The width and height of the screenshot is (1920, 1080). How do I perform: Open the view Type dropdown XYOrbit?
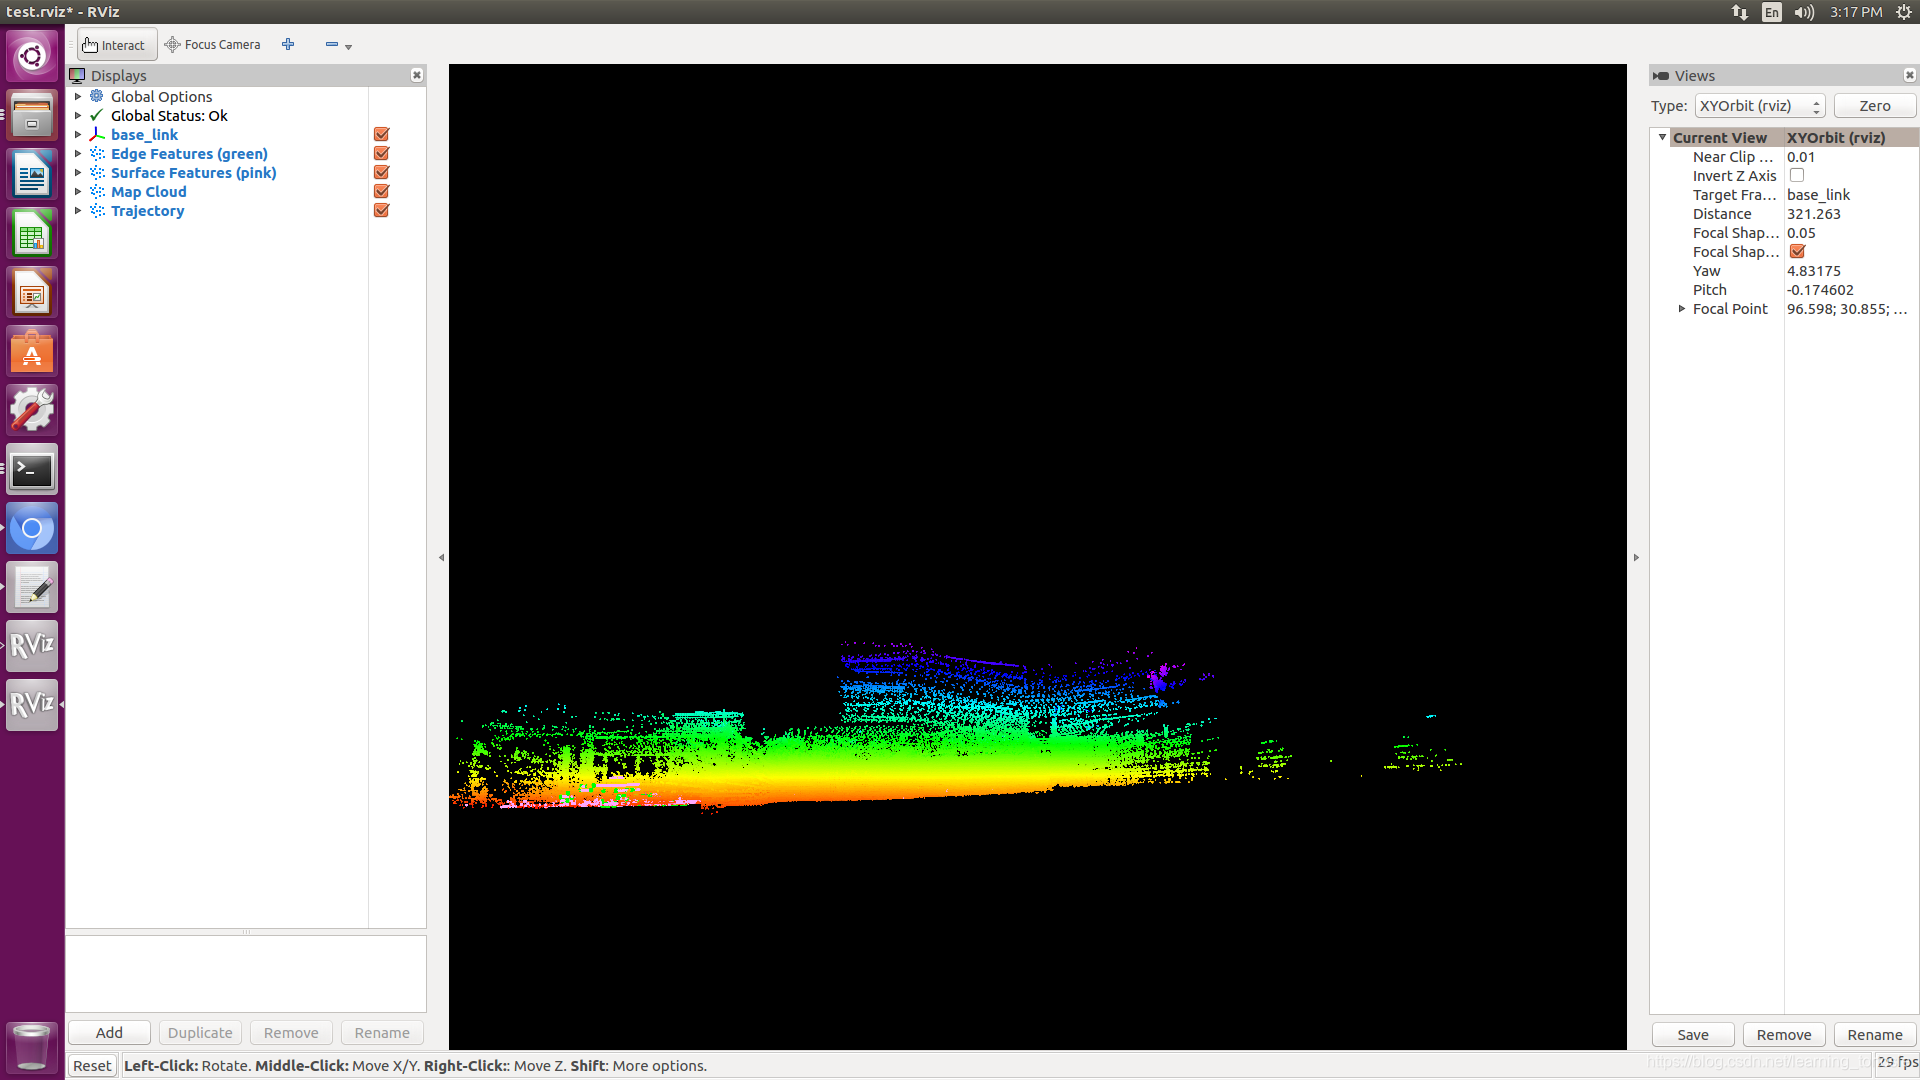point(1759,106)
